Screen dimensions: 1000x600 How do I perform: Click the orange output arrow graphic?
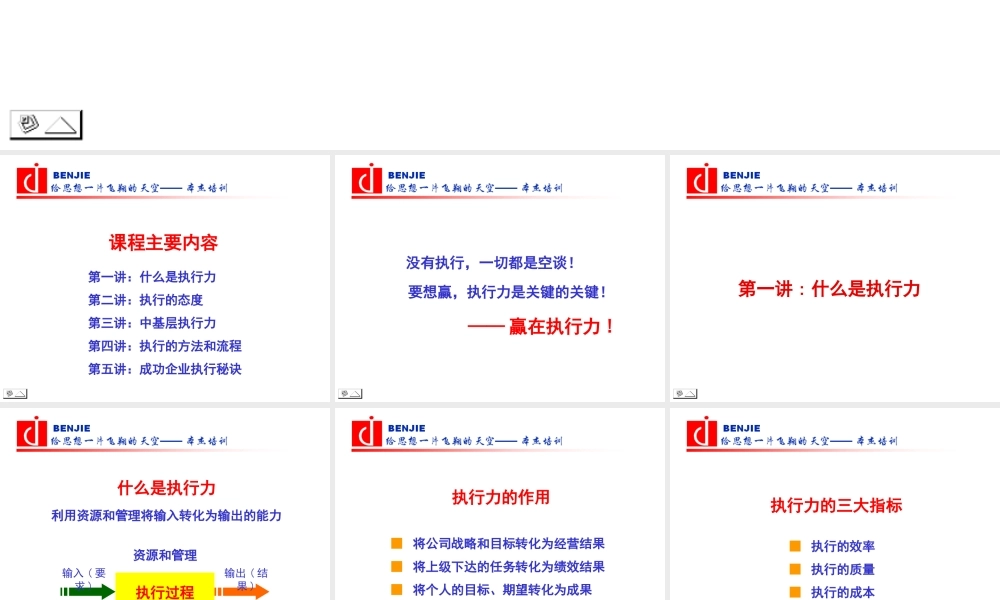coord(242,592)
